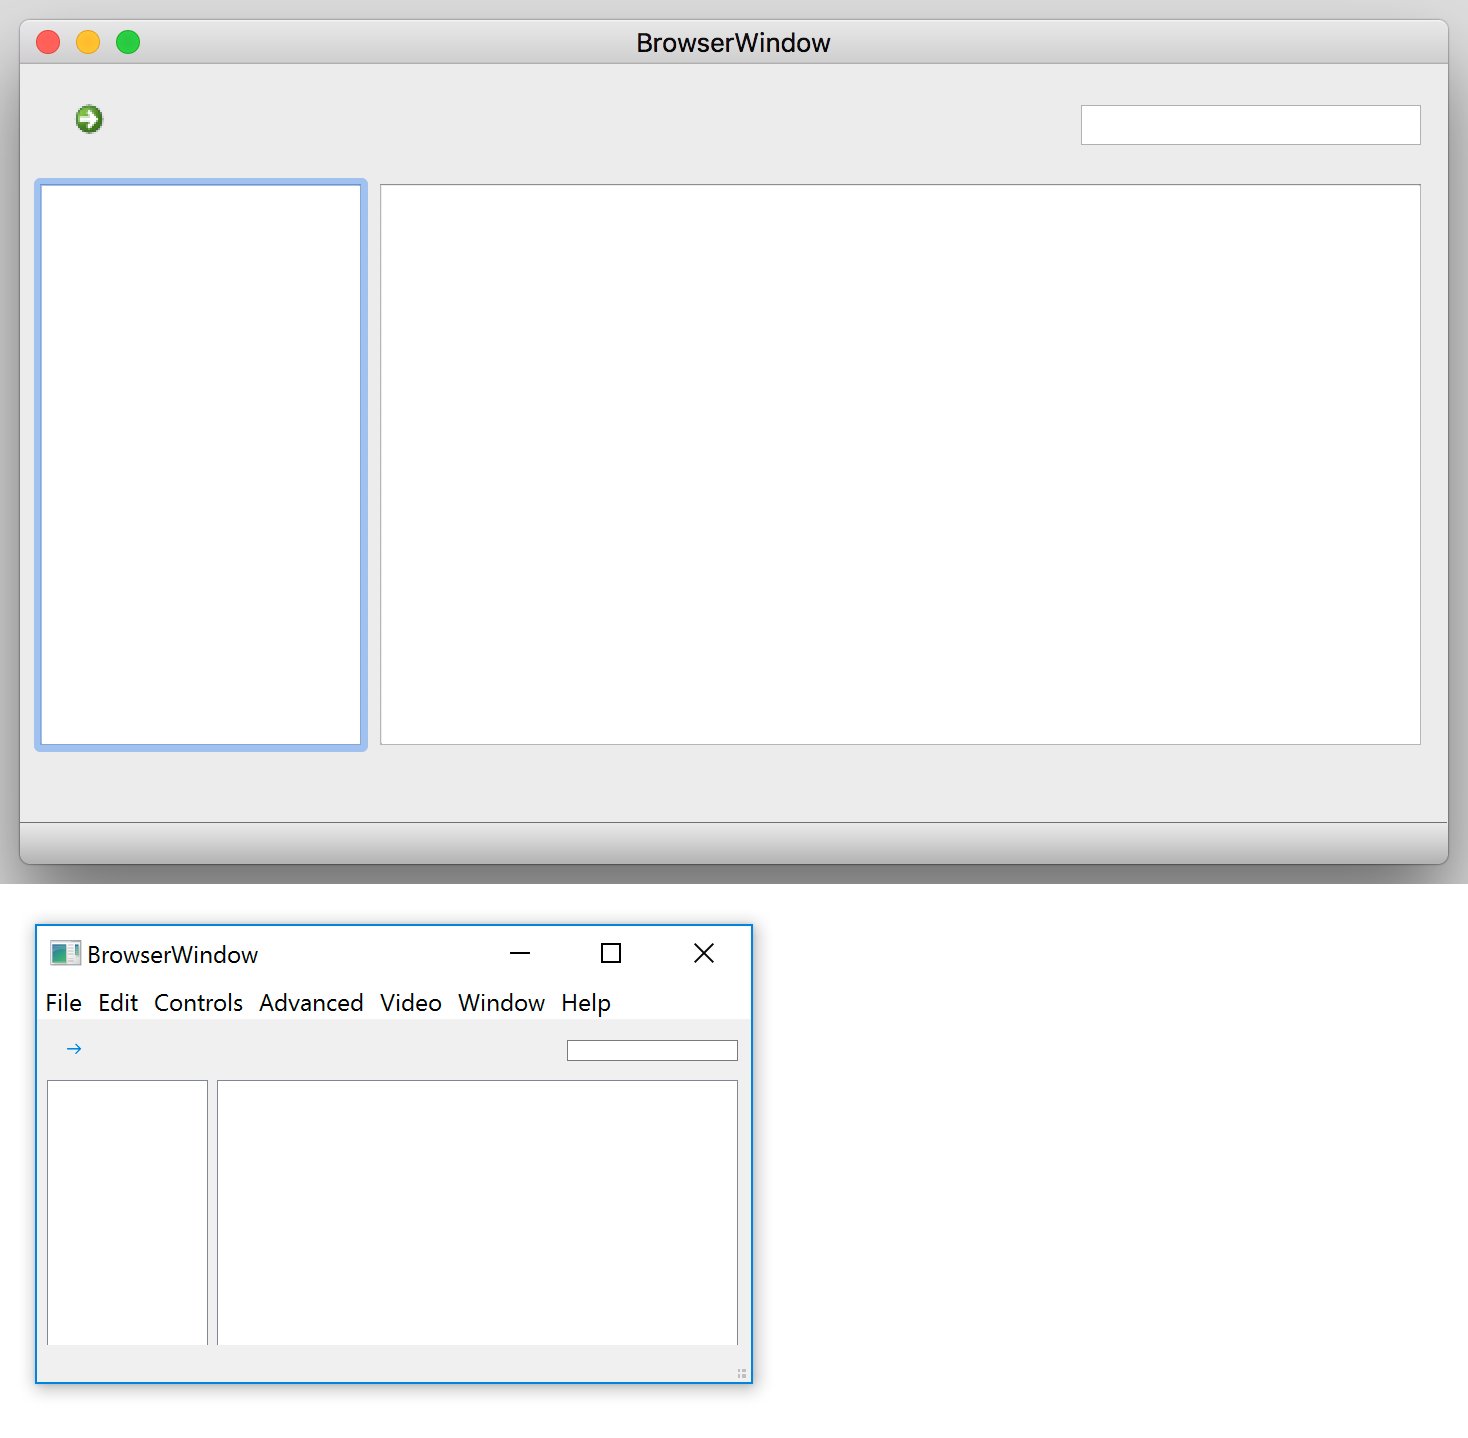Click the BrowserWindow app icon in Windows title bar
Screen dimensions: 1468x1438
65,954
